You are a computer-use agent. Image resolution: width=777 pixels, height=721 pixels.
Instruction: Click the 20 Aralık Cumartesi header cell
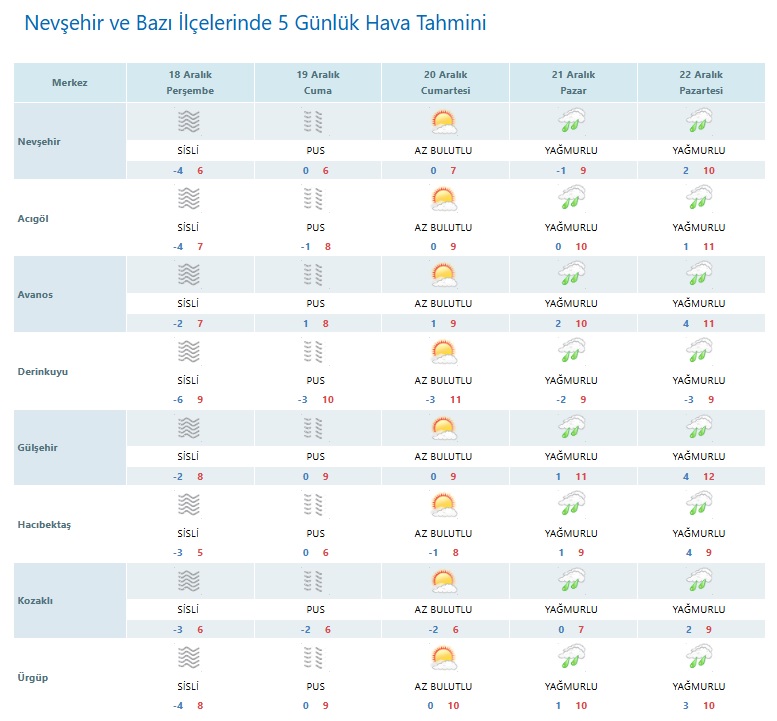click(444, 83)
